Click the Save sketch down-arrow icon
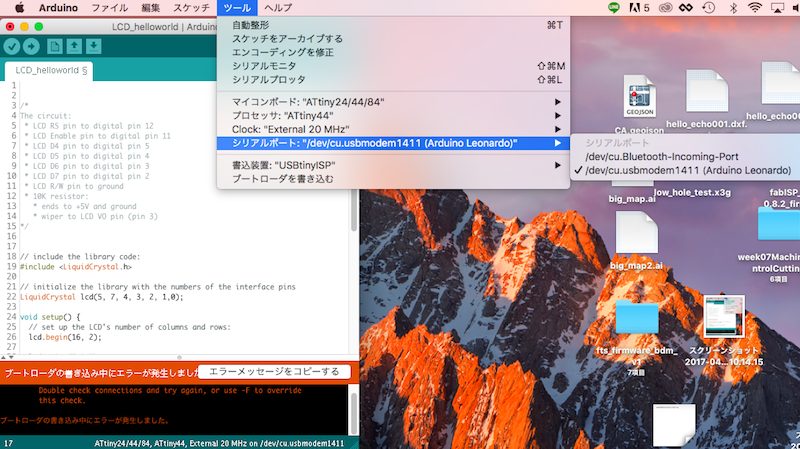This screenshot has width=800, height=449. coord(93,46)
